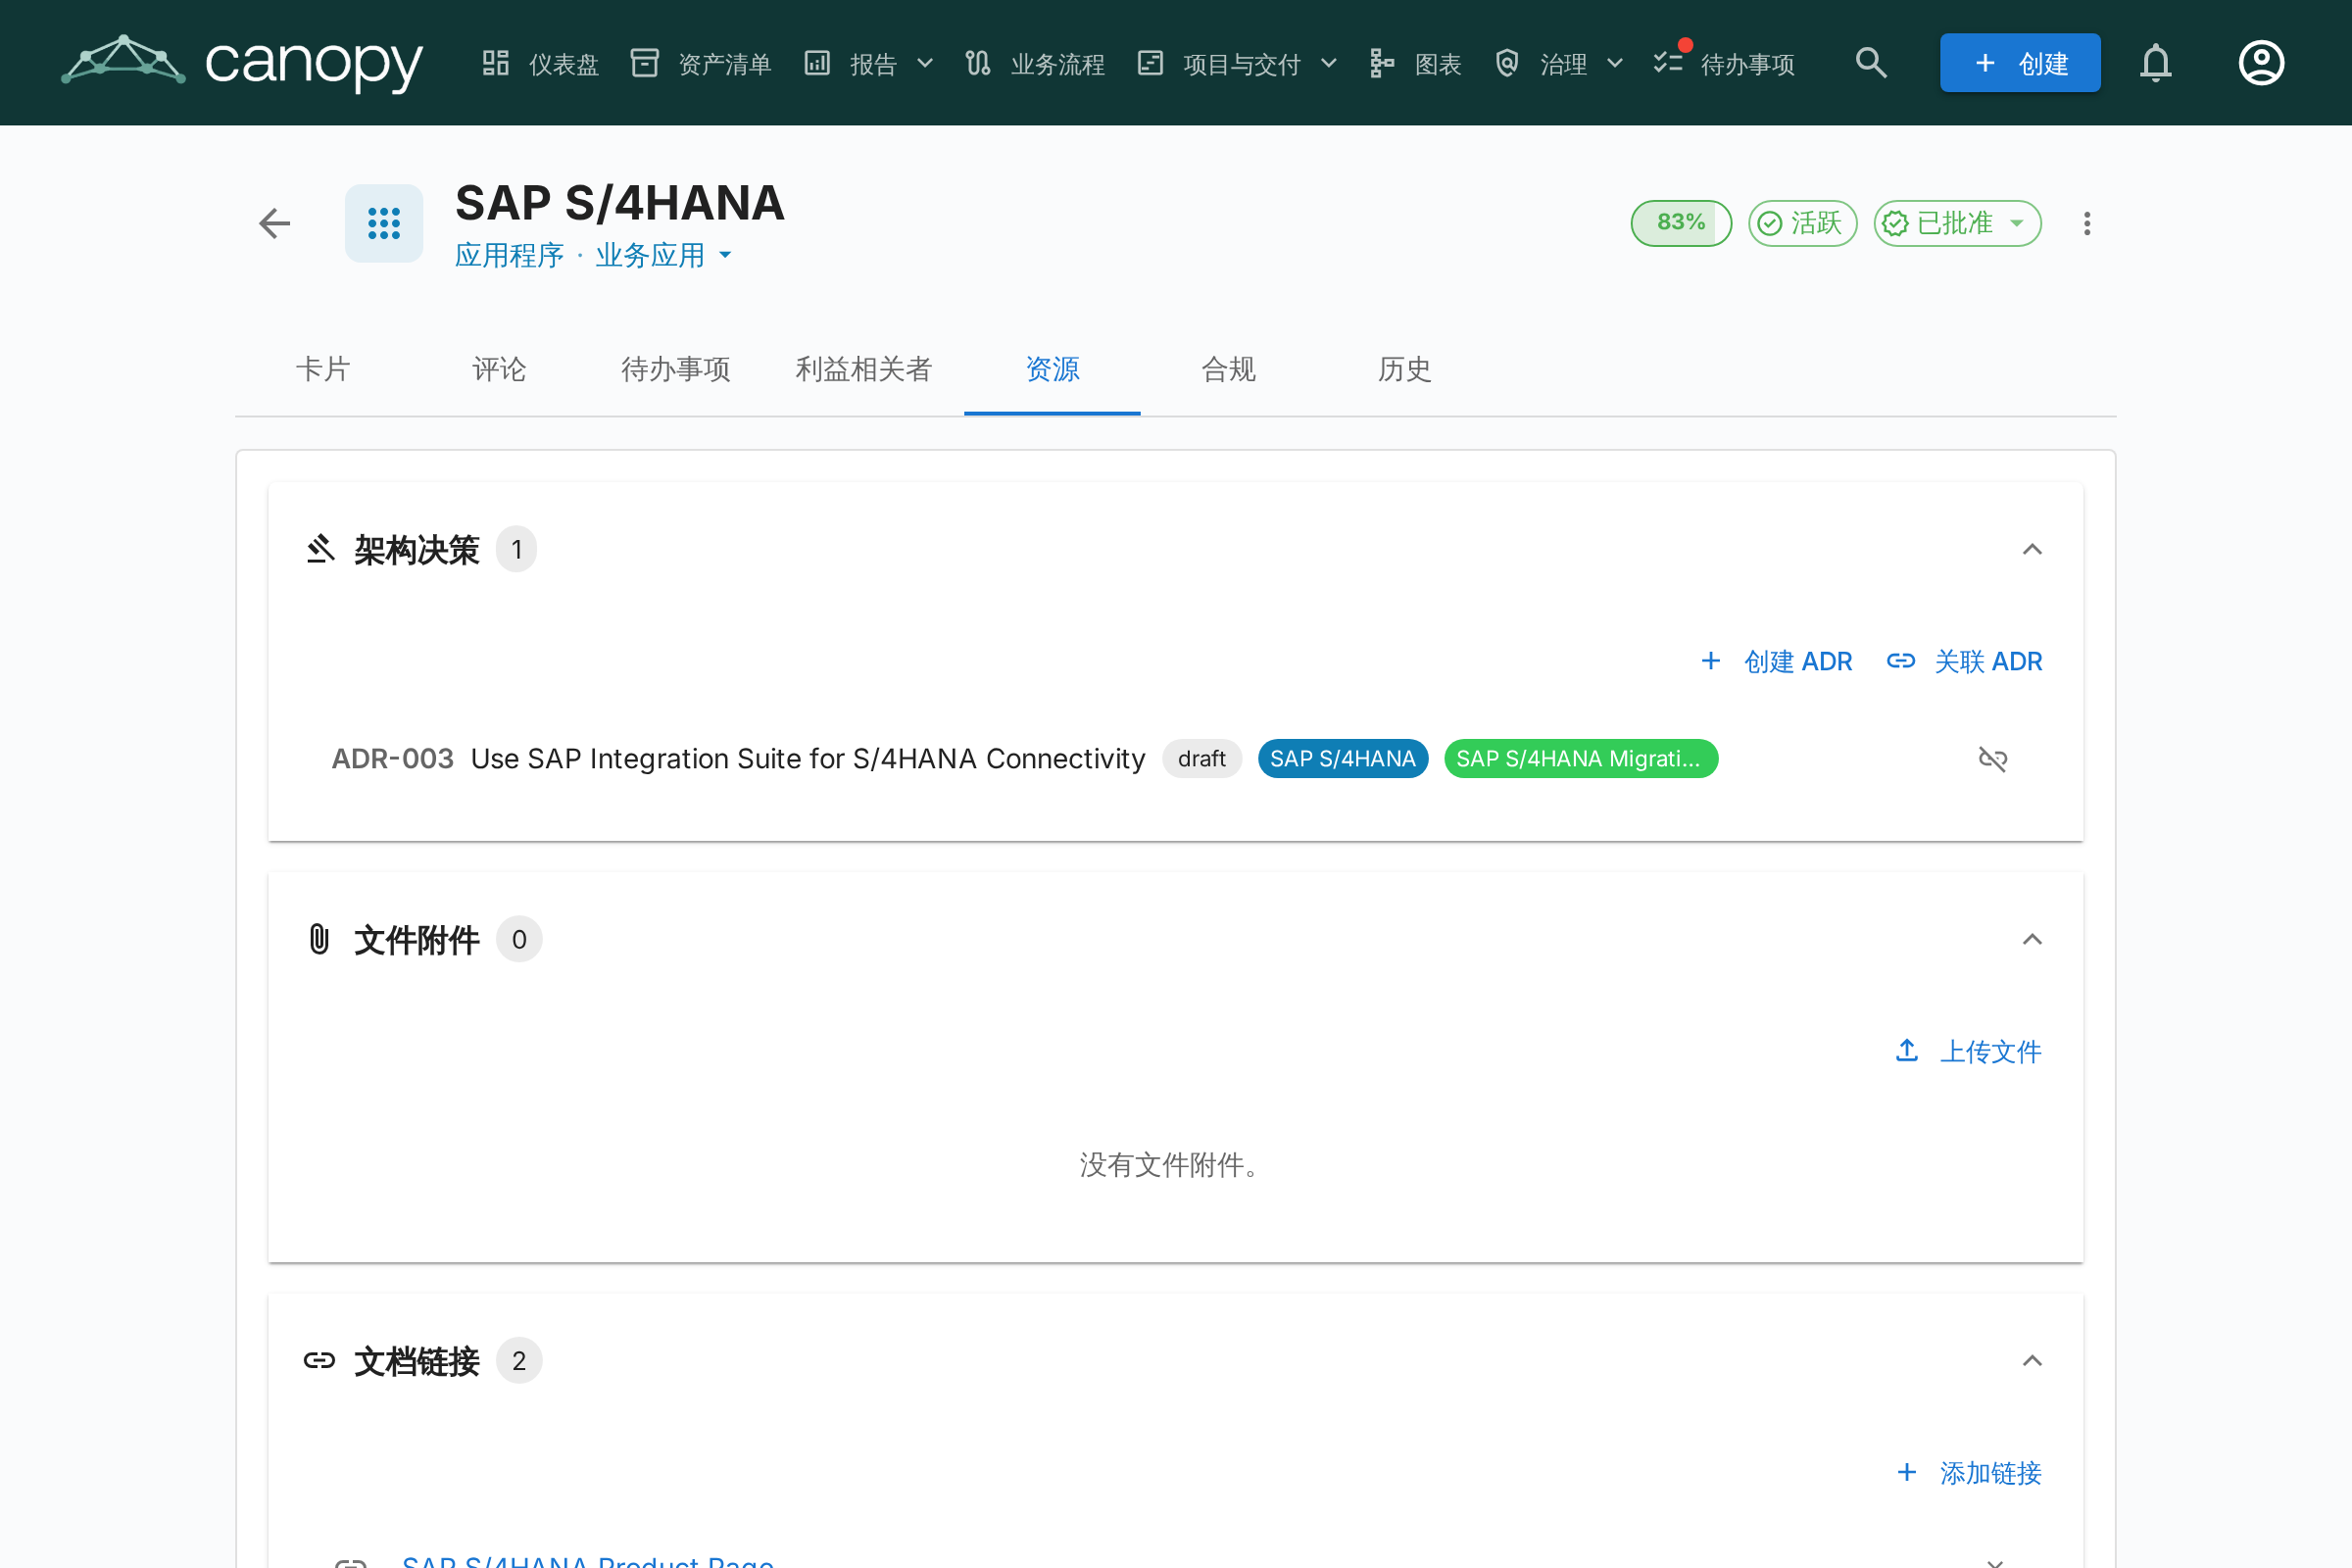Image resolution: width=2352 pixels, height=1568 pixels.
Task: Click the blue 创建 button
Action: tap(2020, 63)
